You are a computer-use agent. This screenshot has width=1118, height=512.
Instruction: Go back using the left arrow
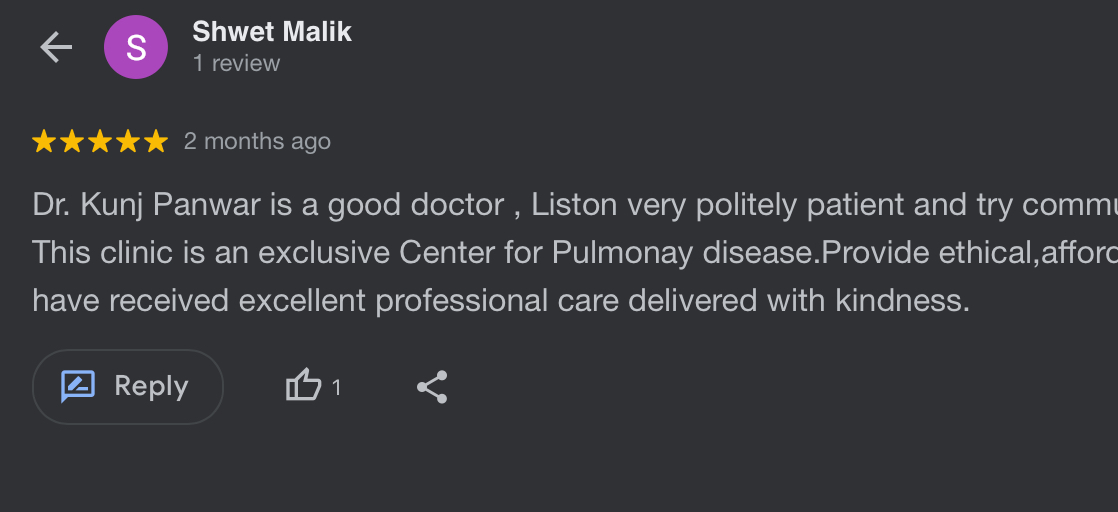(56, 47)
